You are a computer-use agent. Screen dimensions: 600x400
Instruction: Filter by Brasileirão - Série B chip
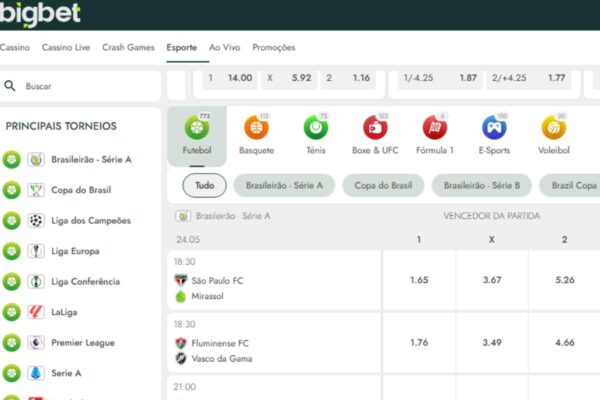click(x=481, y=185)
